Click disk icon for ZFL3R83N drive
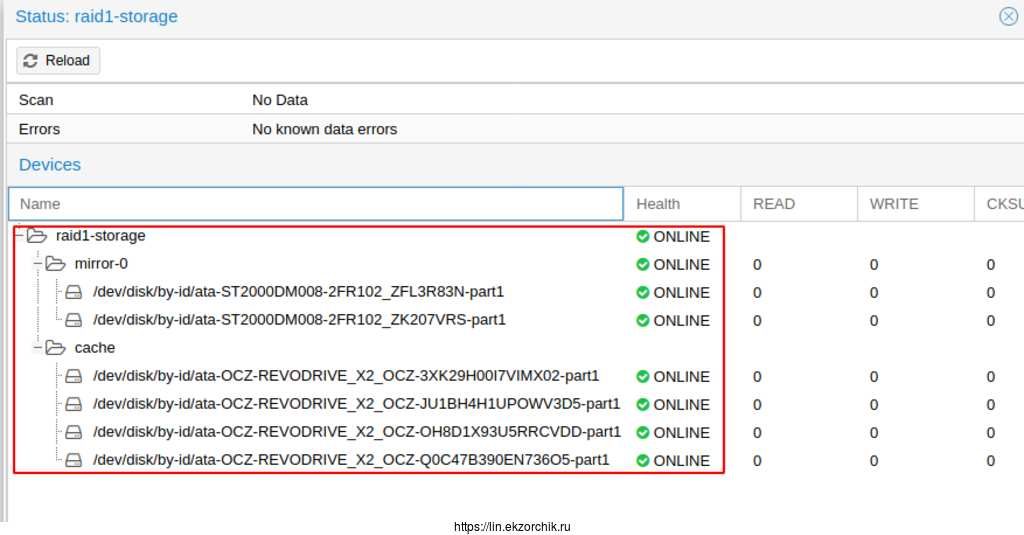1024x535 pixels. 74,292
